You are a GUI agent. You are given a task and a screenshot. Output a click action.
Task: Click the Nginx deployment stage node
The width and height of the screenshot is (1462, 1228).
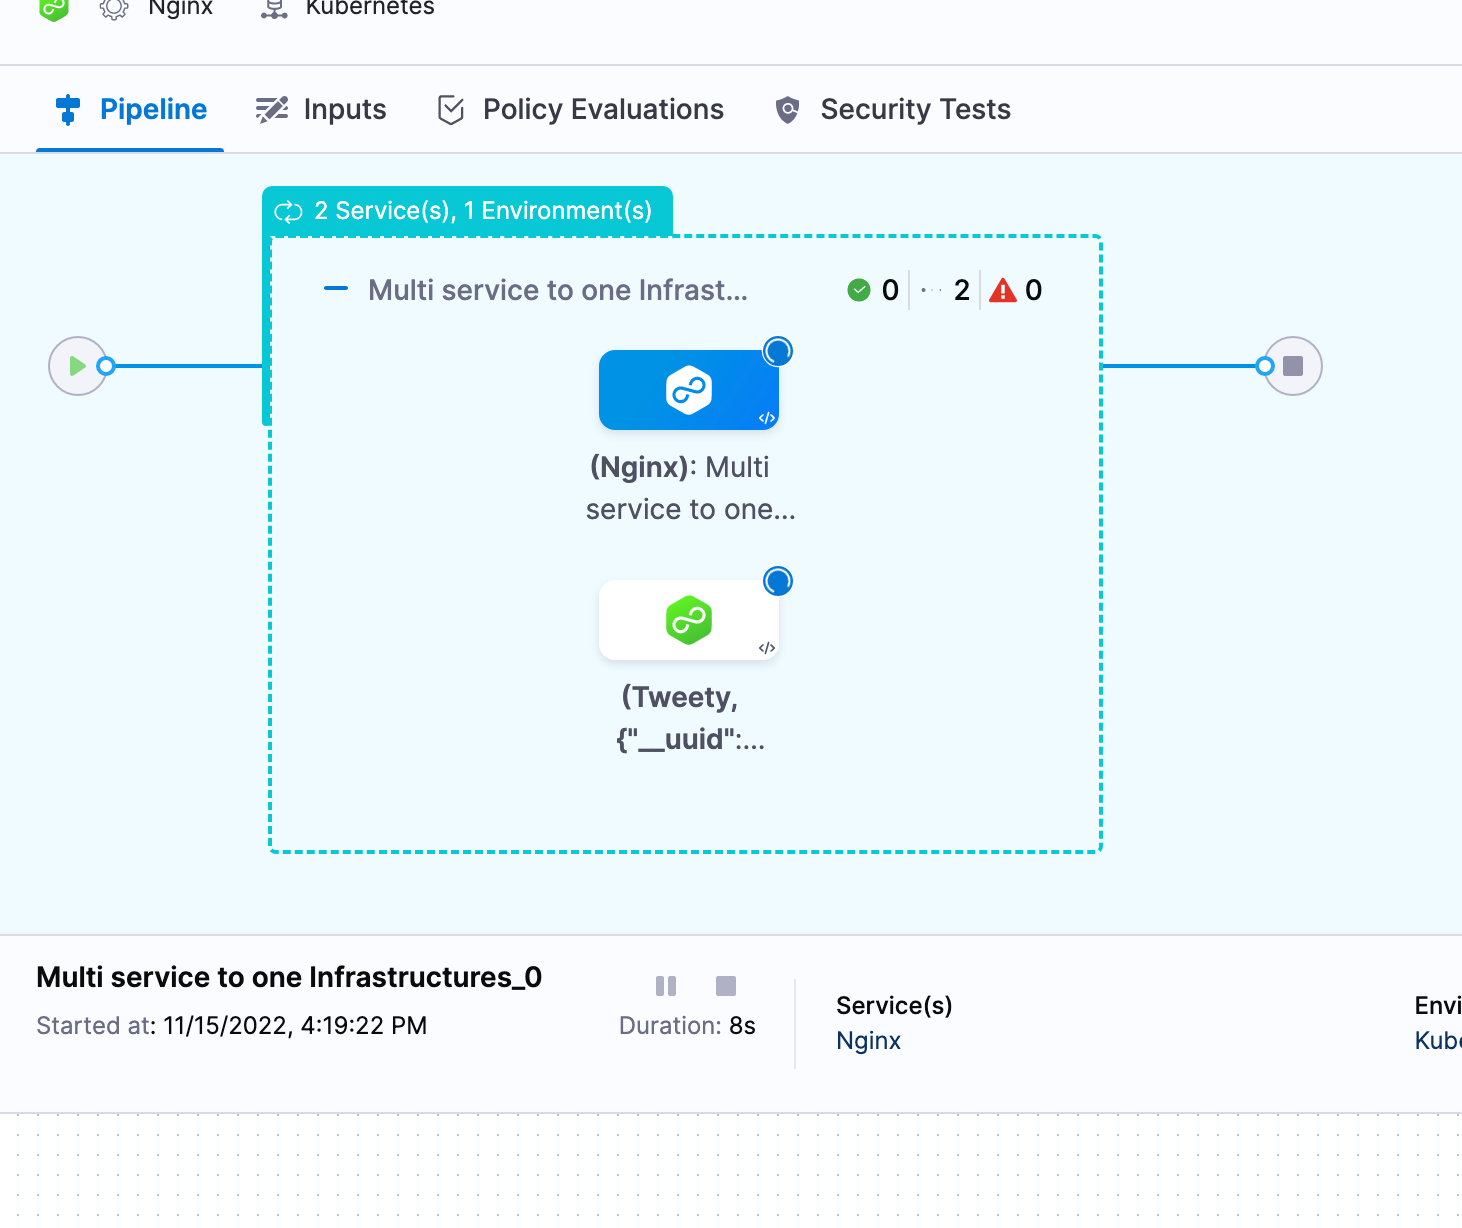point(688,390)
